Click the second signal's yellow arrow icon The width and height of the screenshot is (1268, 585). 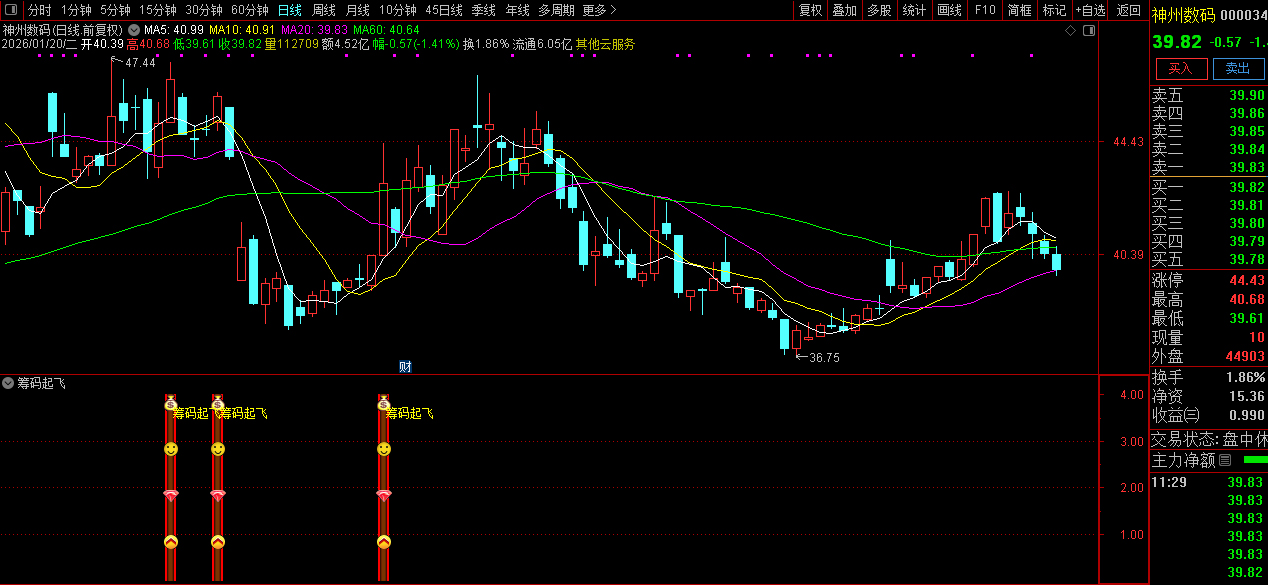pyautogui.click(x=217, y=542)
